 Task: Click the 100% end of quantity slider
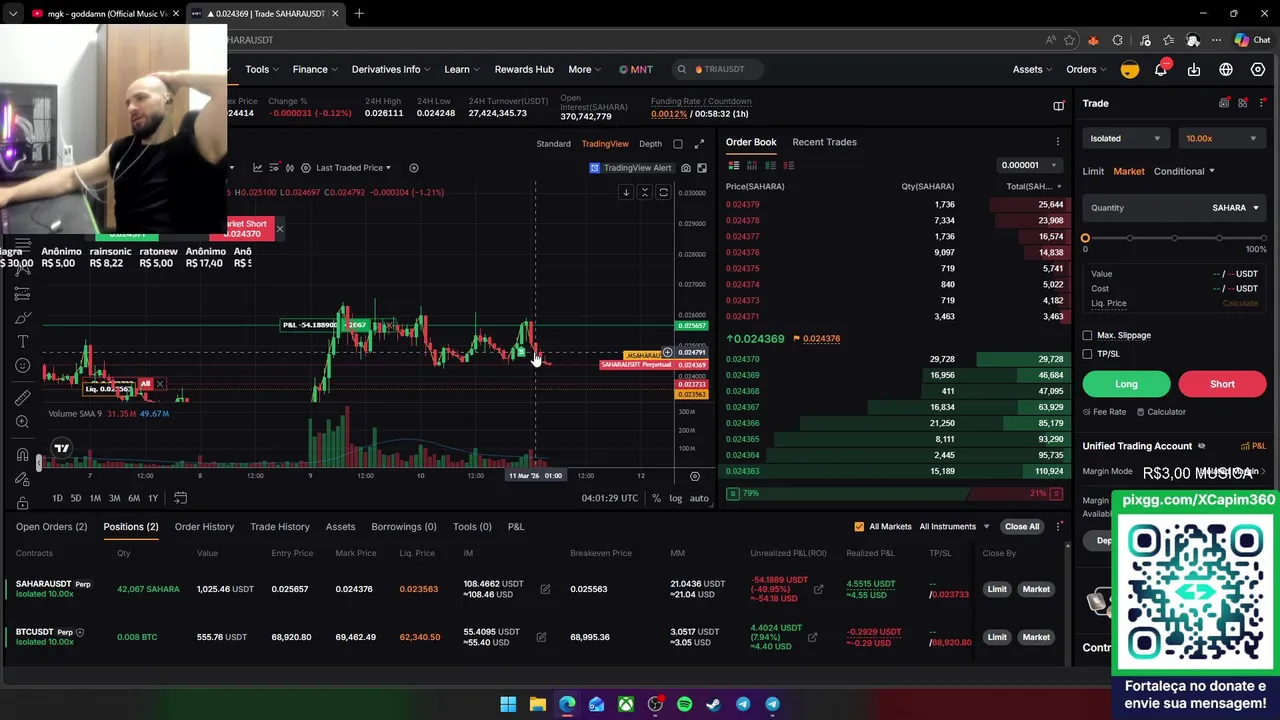[x=1262, y=238]
